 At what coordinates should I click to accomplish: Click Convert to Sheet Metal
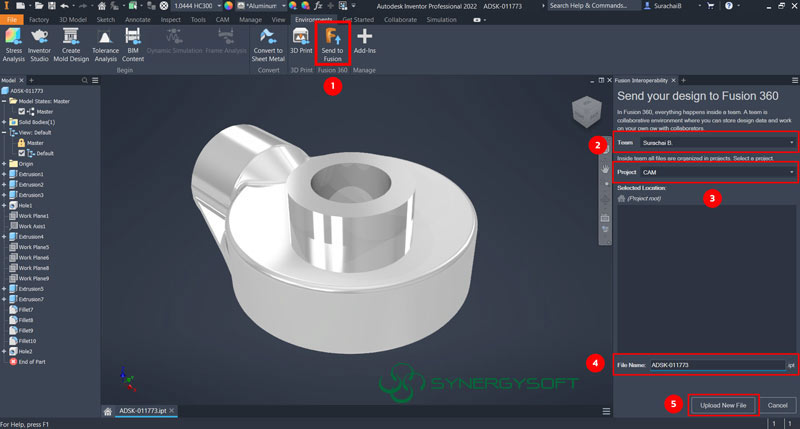coord(268,45)
